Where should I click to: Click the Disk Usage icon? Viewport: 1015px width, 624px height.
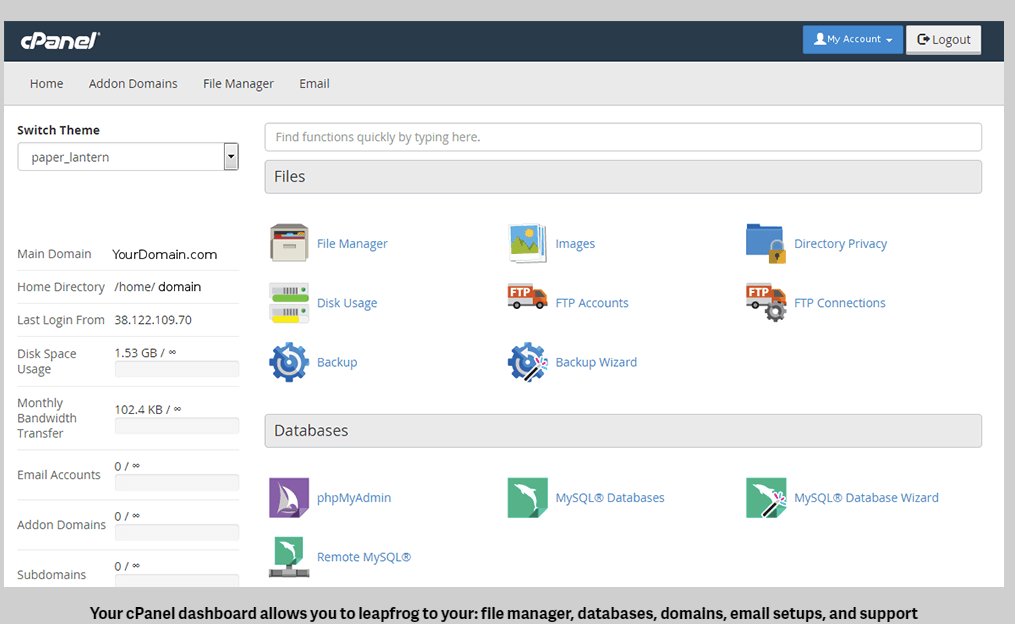click(x=289, y=302)
